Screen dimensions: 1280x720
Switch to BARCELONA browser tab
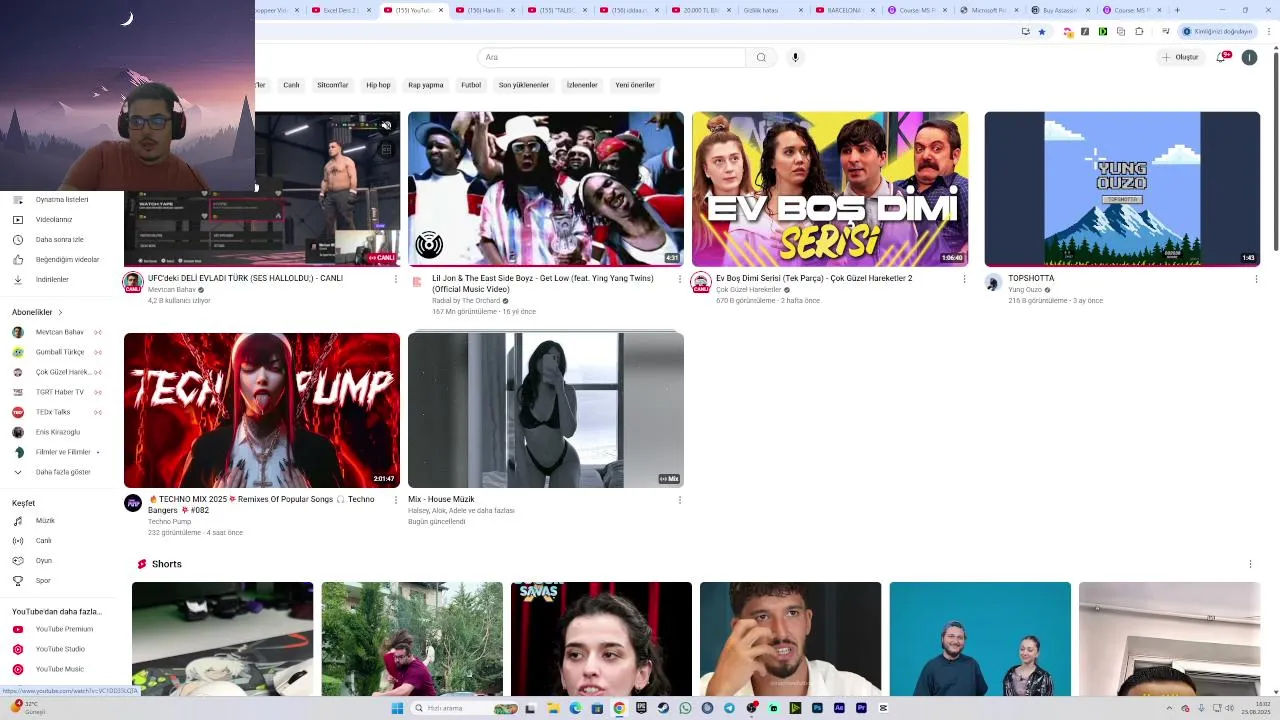coord(844,10)
